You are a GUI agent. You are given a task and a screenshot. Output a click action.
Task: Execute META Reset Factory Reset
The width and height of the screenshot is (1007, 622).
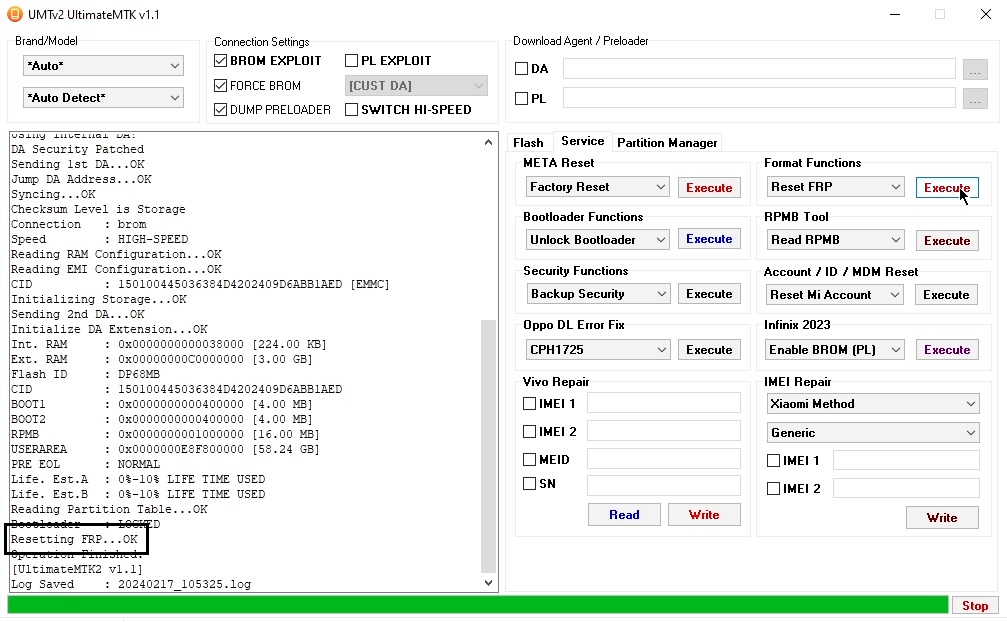click(709, 187)
